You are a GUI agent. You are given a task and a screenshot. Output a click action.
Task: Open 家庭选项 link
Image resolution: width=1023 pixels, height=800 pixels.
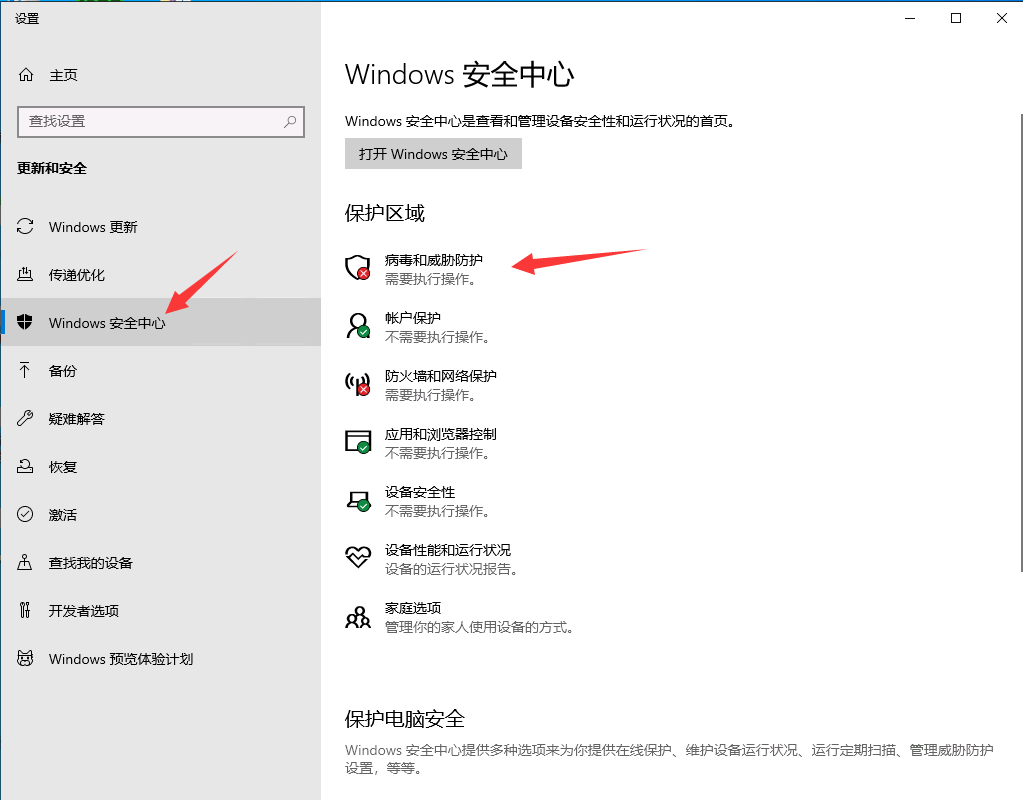click(412, 608)
